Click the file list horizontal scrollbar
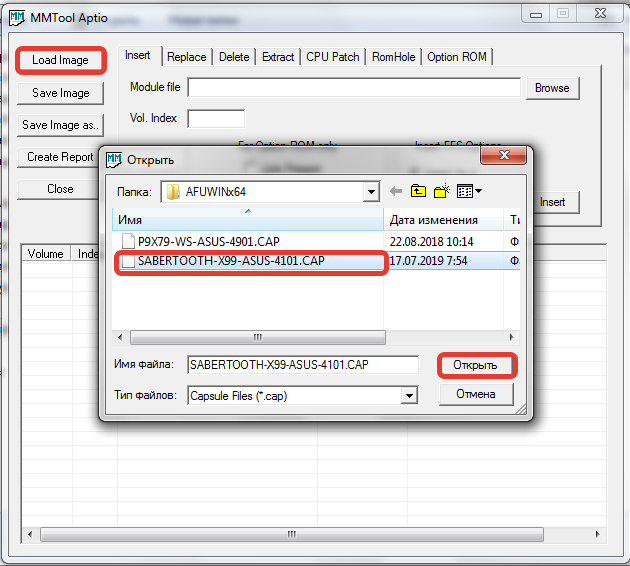This screenshot has width=630, height=566. coord(258,337)
